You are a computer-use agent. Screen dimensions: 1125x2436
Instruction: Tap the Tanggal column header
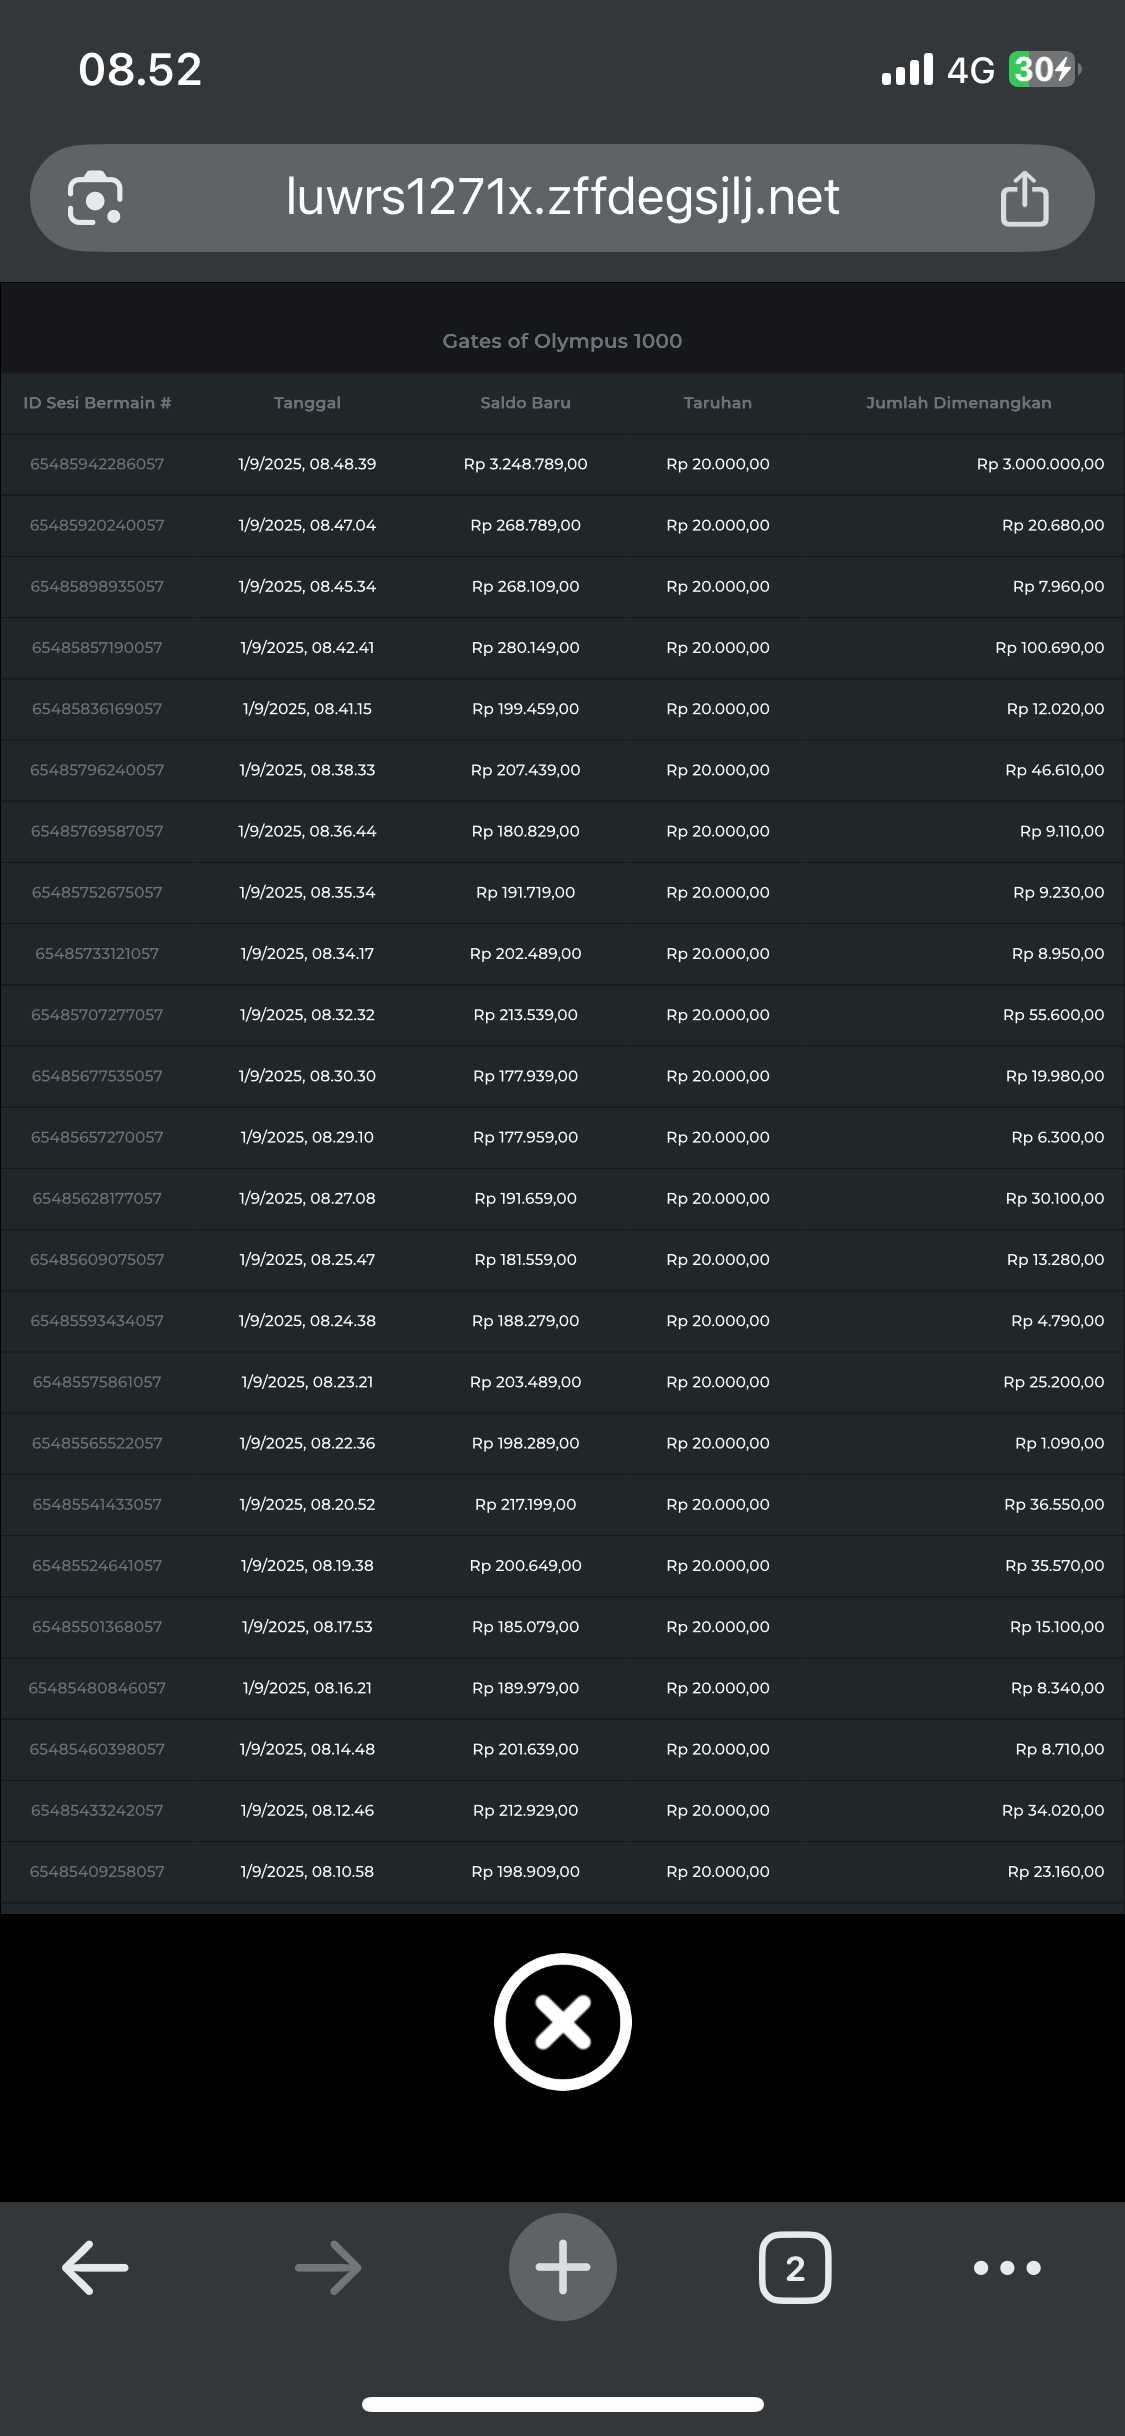click(307, 403)
